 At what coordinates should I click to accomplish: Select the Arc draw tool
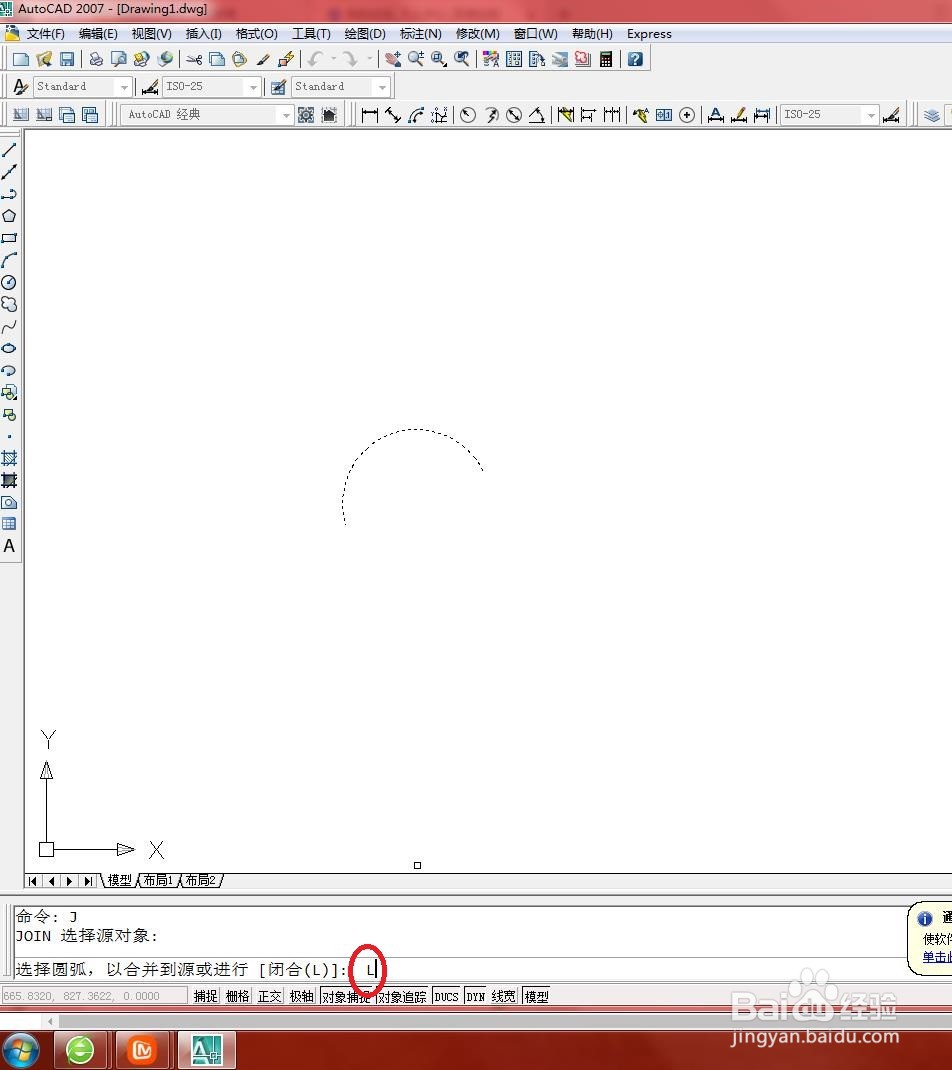pos(9,260)
